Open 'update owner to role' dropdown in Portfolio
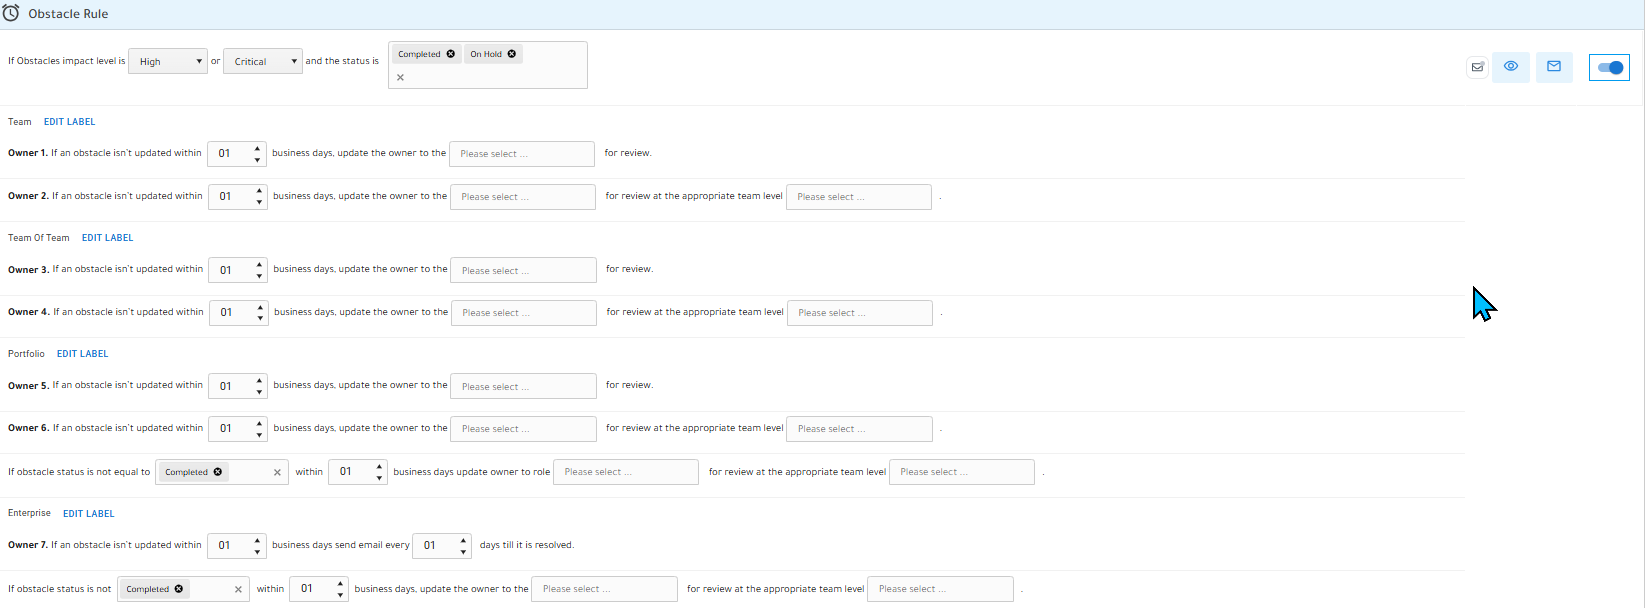Image resolution: width=1646 pixels, height=608 pixels. pyautogui.click(x=626, y=472)
